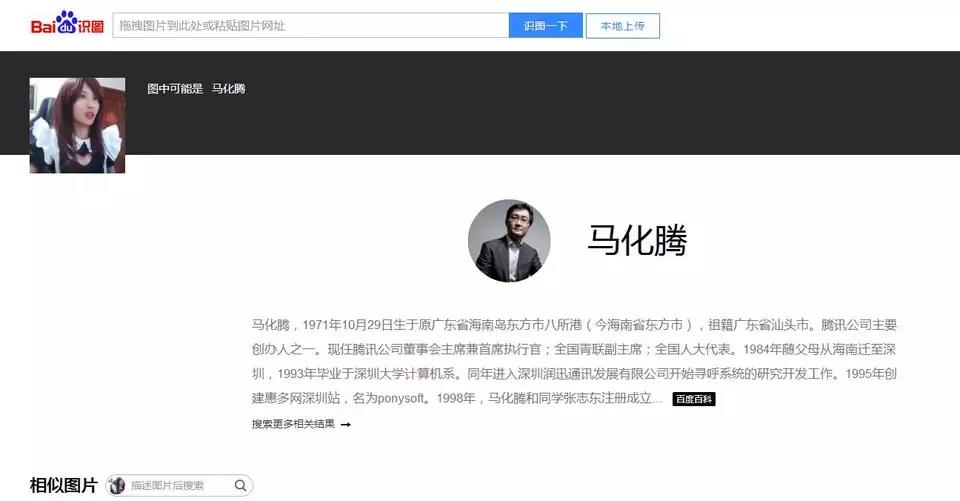Image resolution: width=960 pixels, height=501 pixels.
Task: Focus the image URL search field
Action: tap(310, 26)
